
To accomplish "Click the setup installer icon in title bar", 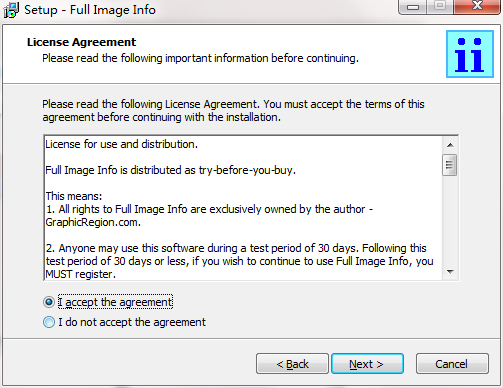I will (11, 10).
